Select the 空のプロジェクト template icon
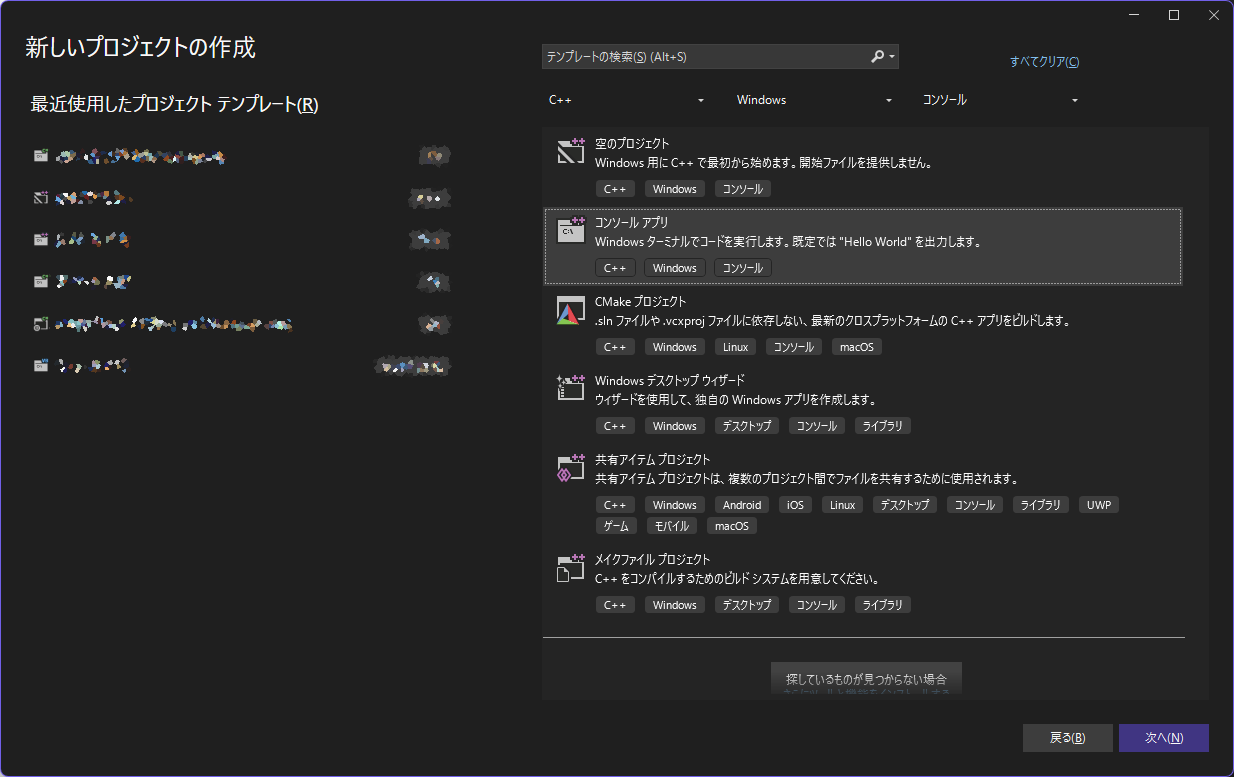1234x777 pixels. pos(570,152)
